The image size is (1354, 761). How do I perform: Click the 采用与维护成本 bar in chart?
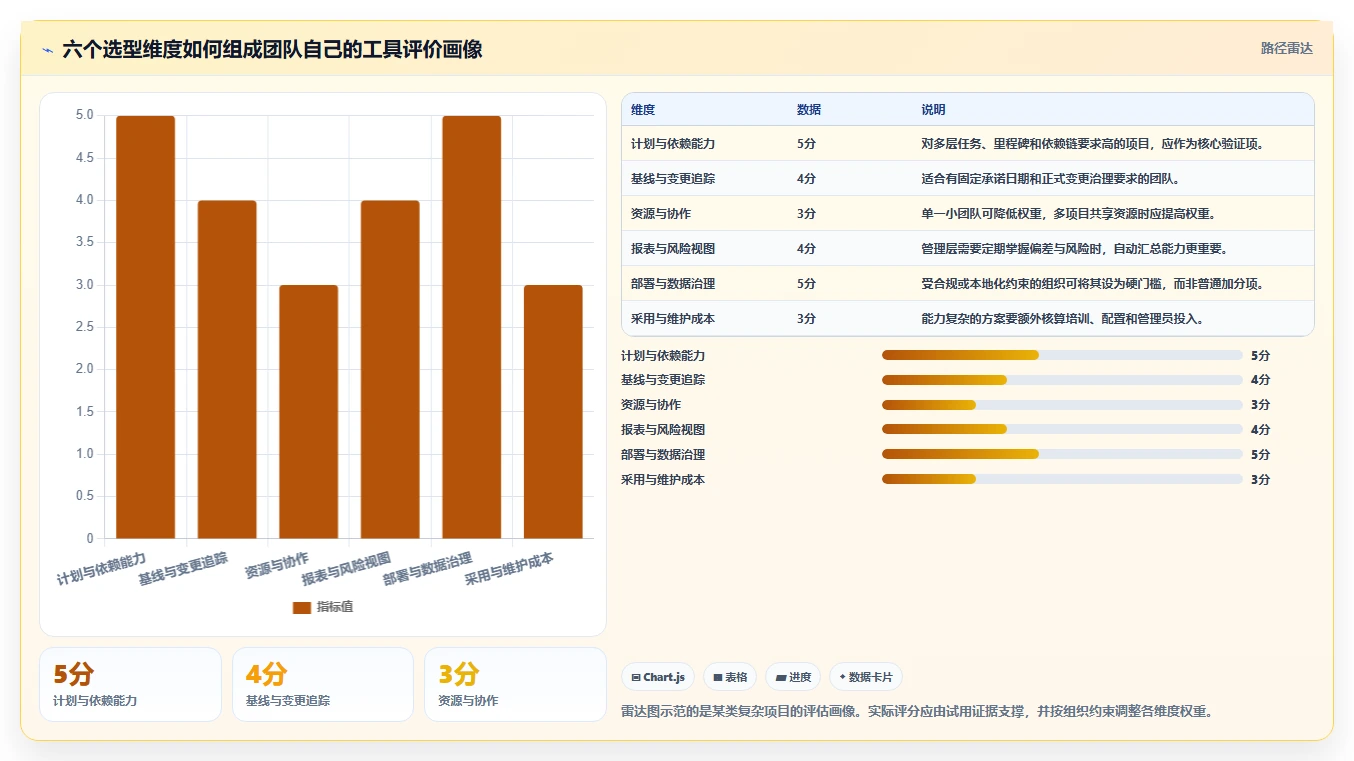(553, 412)
